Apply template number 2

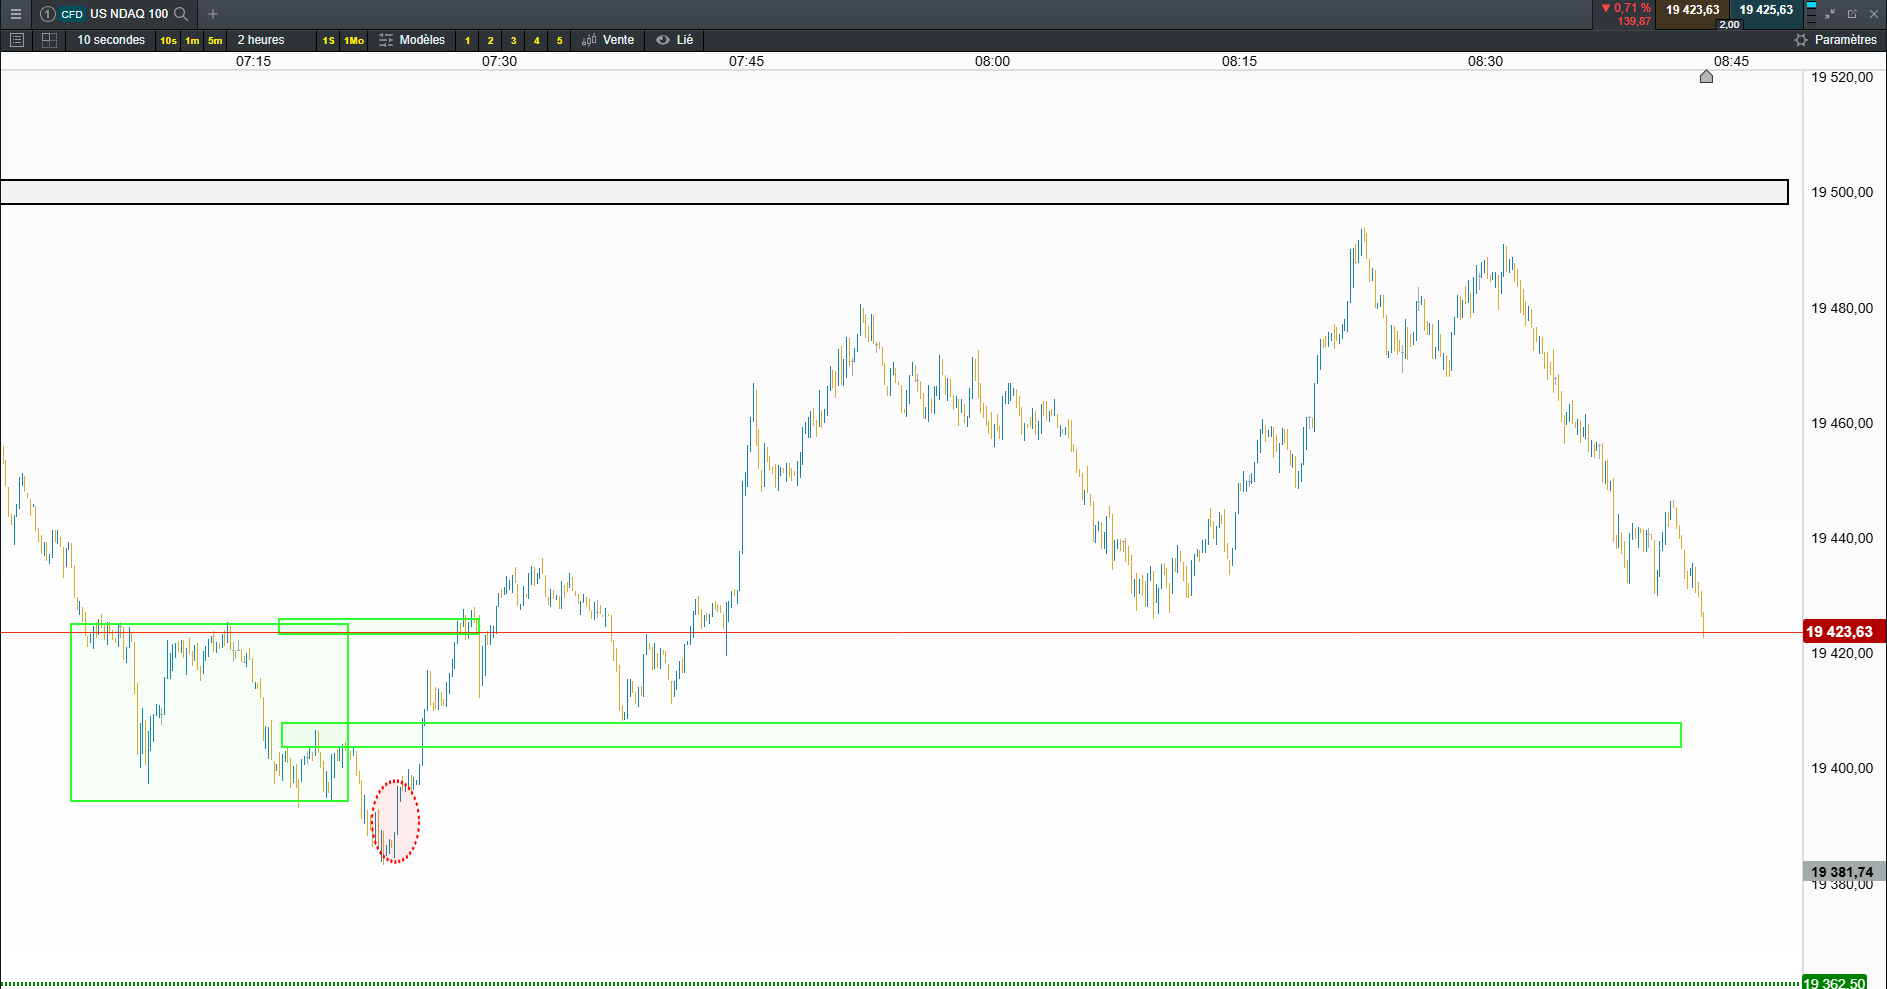pyautogui.click(x=490, y=41)
